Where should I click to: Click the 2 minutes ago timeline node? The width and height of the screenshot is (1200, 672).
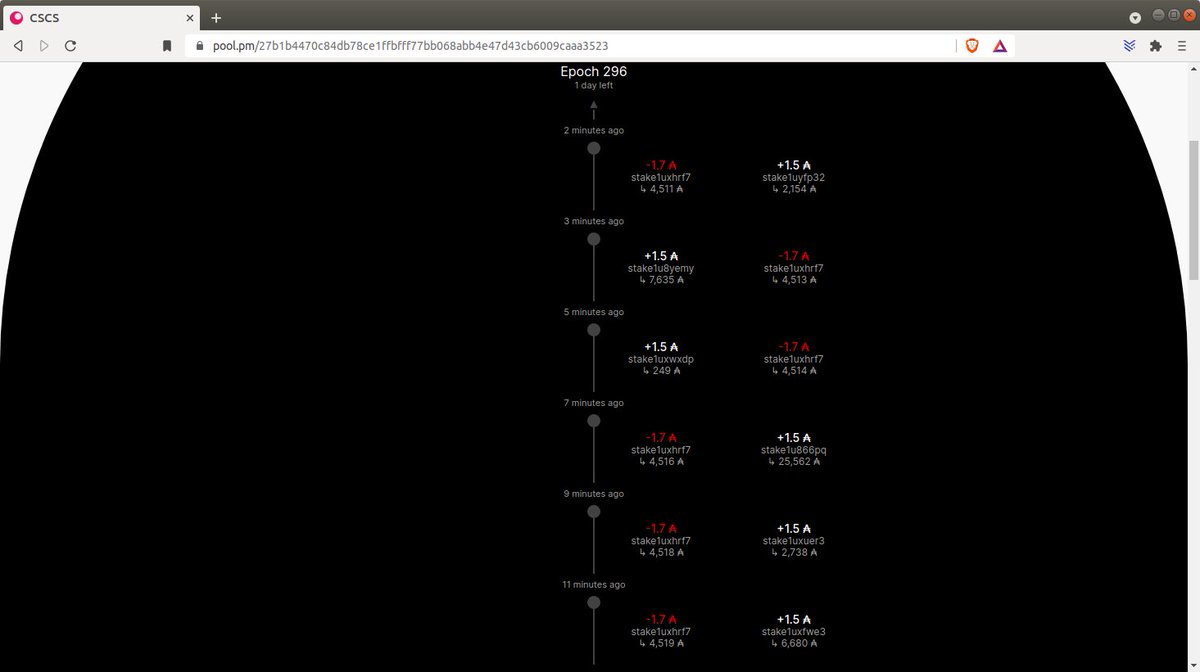594,148
